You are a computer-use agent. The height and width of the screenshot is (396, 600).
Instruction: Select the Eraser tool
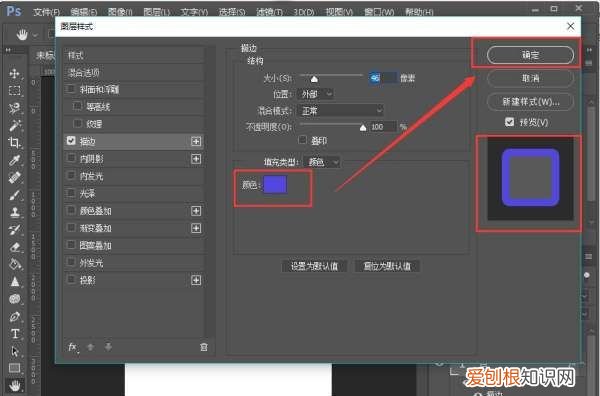(x=15, y=247)
